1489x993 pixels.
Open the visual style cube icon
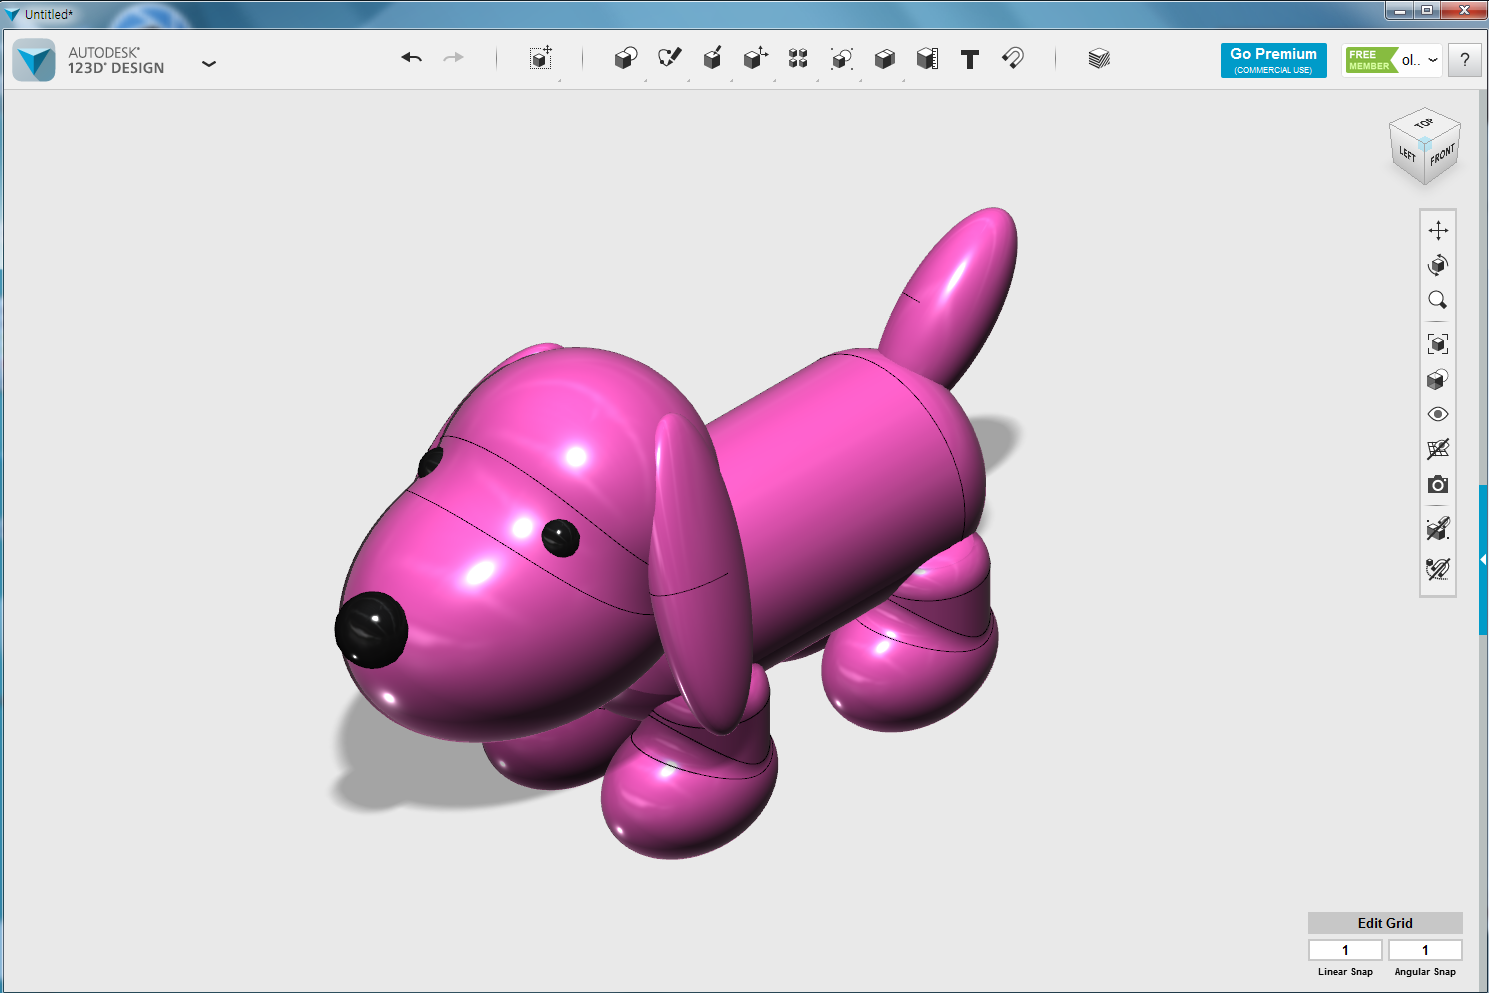click(1438, 379)
